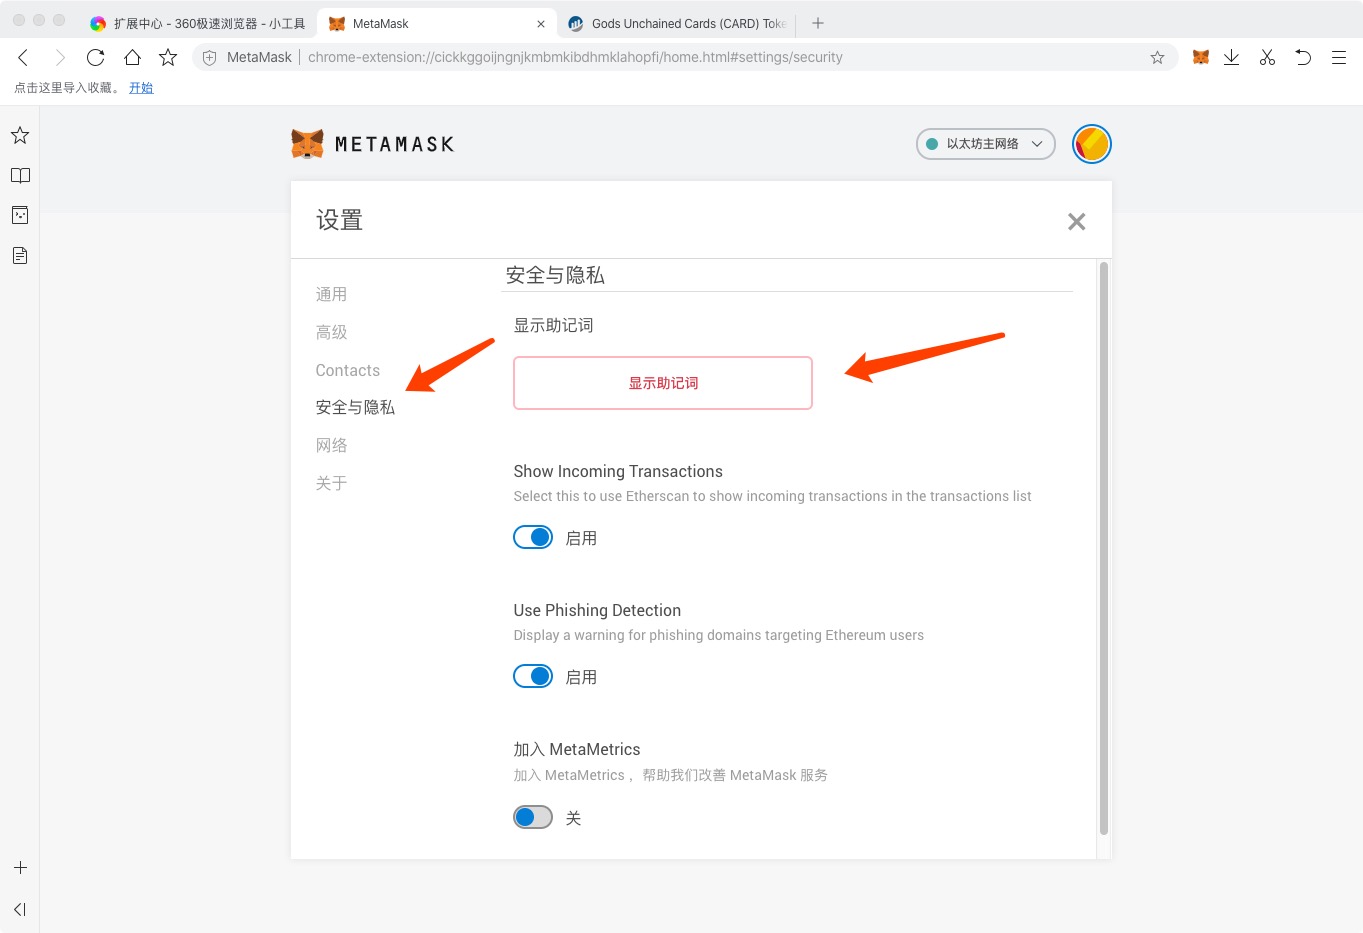Open a new browser tab
Screen dimensions: 1363x933
(x=818, y=23)
